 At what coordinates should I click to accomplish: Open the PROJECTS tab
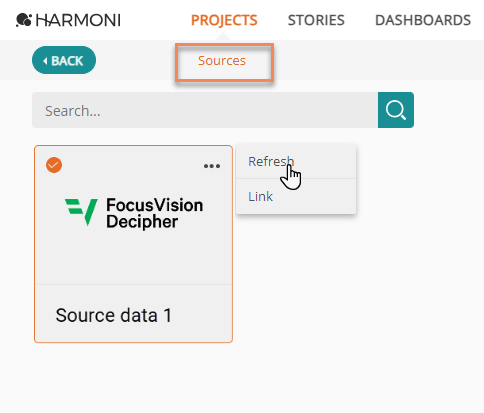coord(224,20)
